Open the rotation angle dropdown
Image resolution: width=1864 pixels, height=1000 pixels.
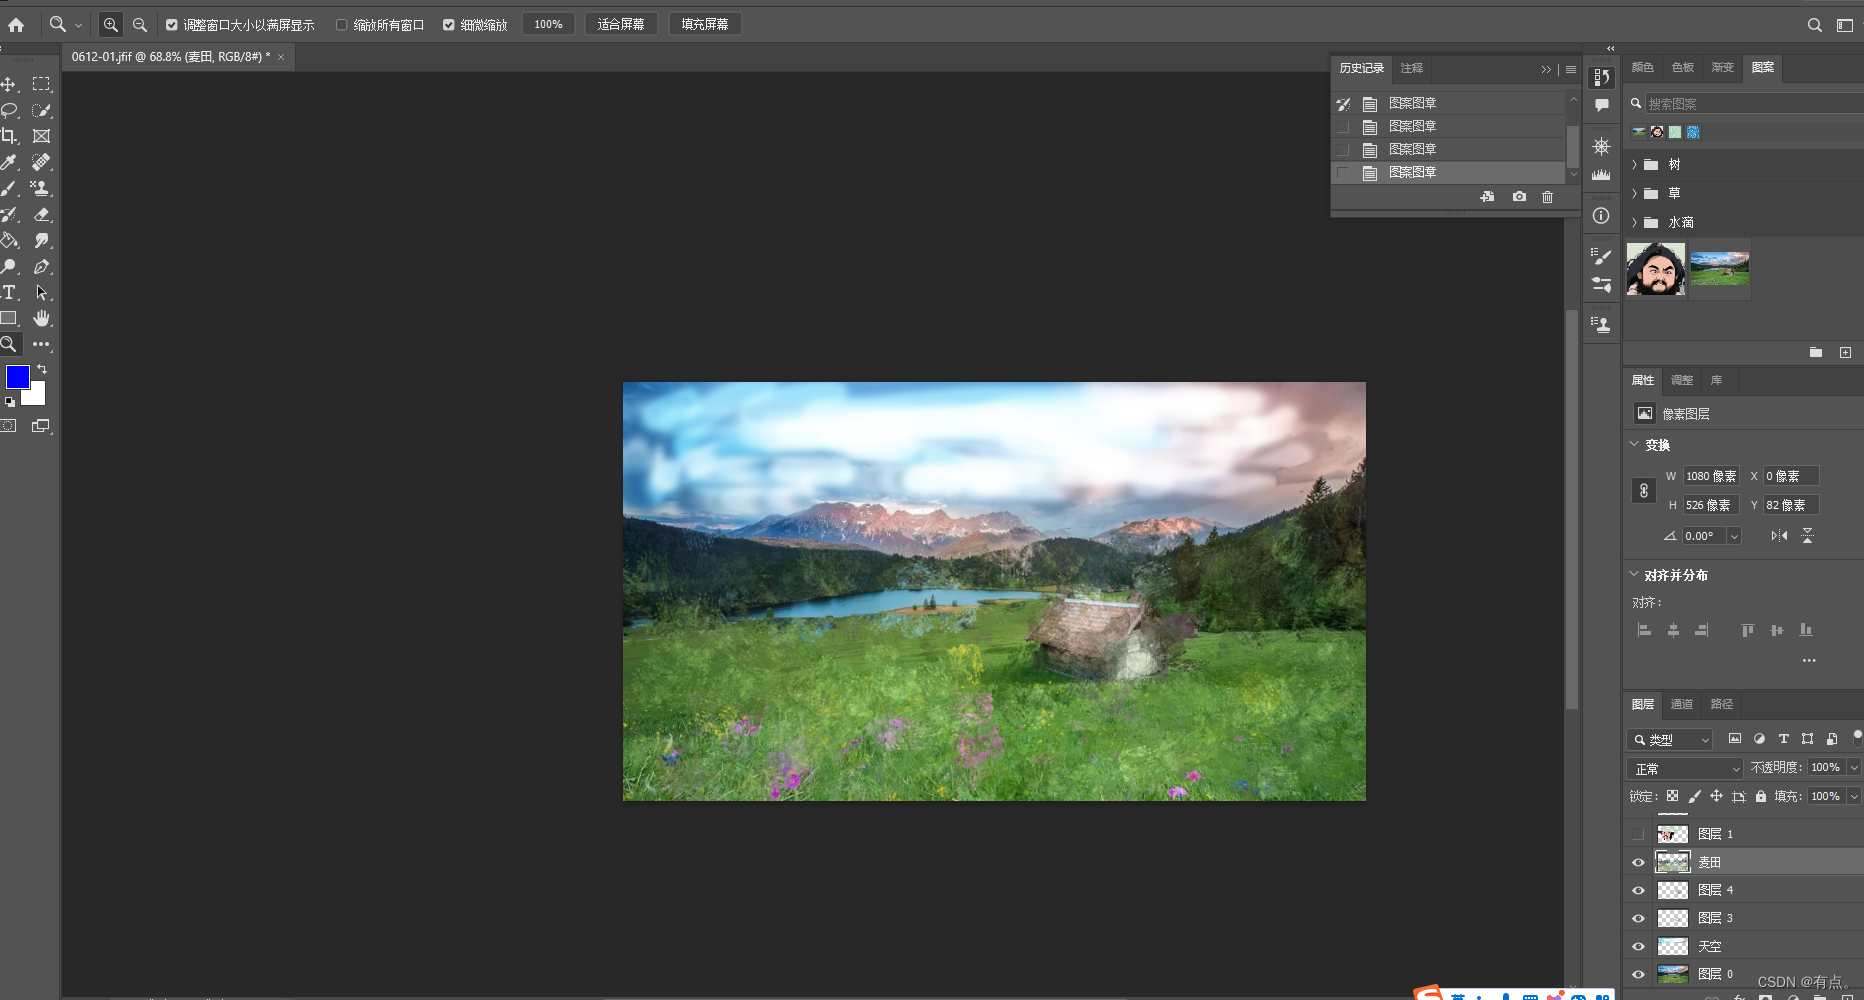[1734, 536]
